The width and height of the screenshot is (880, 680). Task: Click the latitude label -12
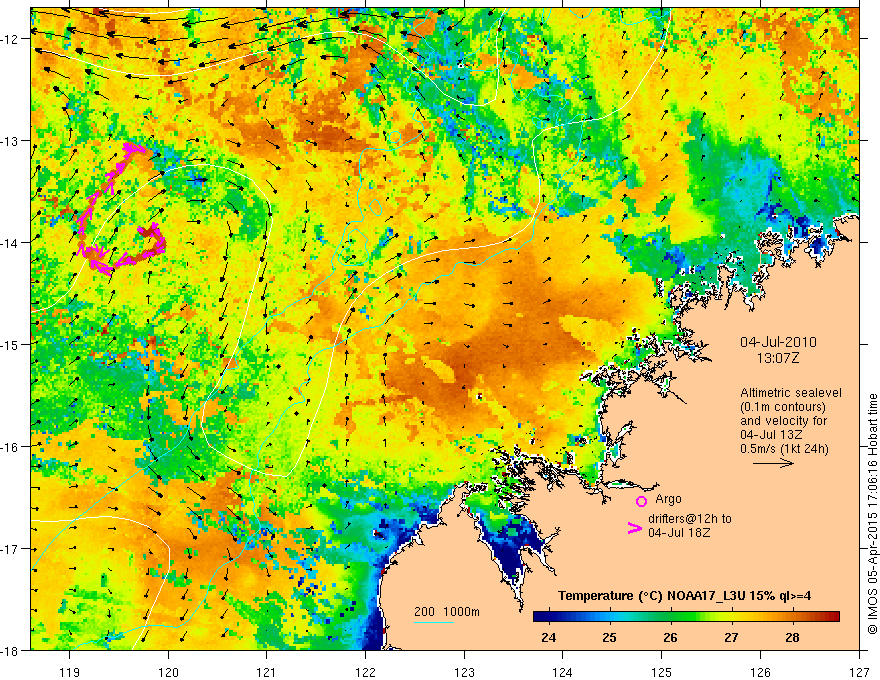11,39
